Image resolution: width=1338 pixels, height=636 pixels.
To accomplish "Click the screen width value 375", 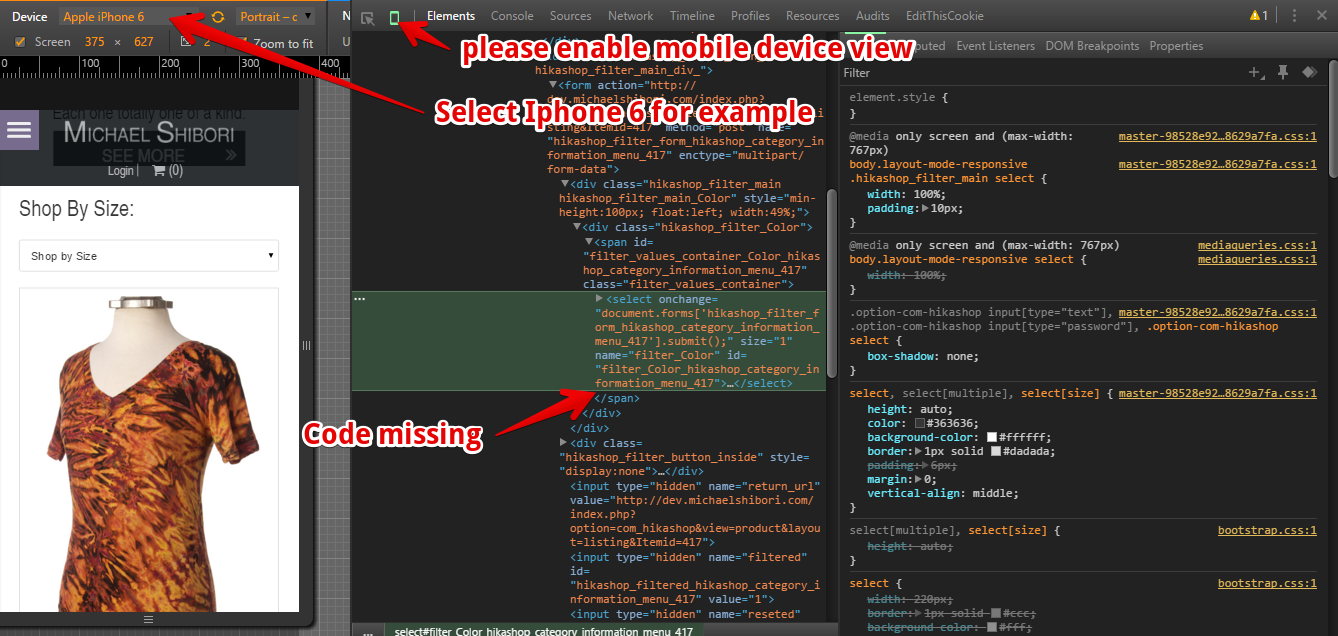I will (x=94, y=42).
